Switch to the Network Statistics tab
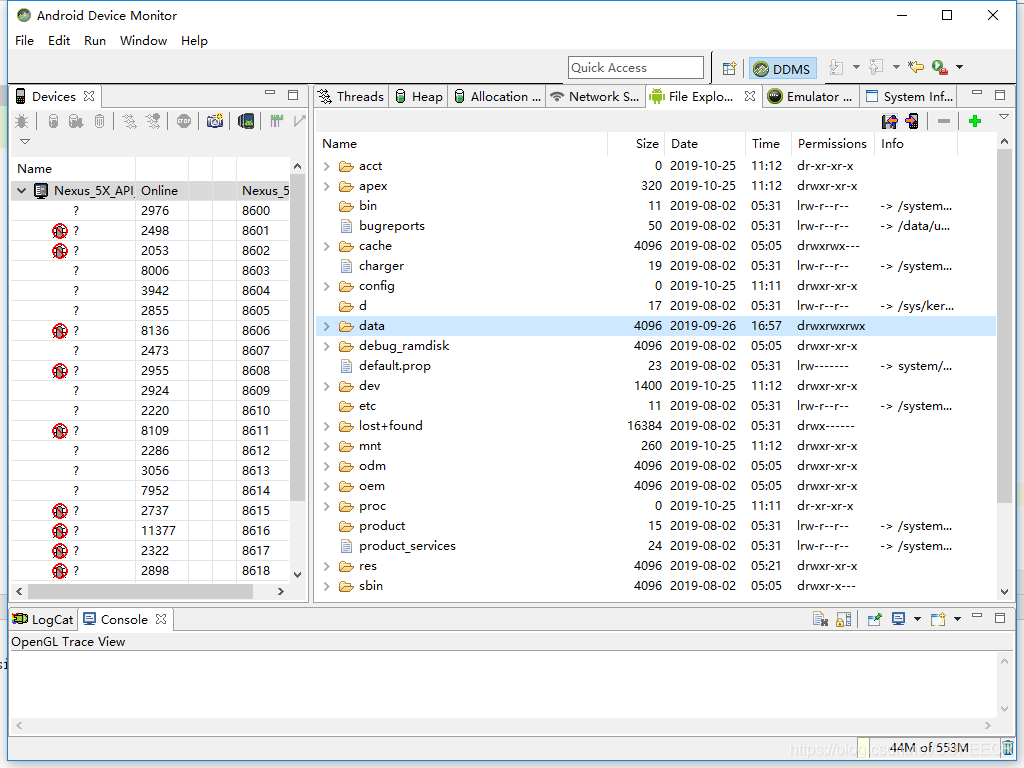This screenshot has height=768, width=1024. pyautogui.click(x=595, y=97)
